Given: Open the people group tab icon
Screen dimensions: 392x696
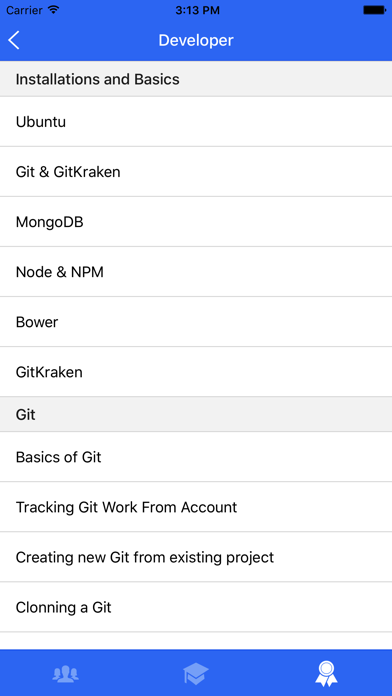Looking at the screenshot, I should click(x=65, y=674).
